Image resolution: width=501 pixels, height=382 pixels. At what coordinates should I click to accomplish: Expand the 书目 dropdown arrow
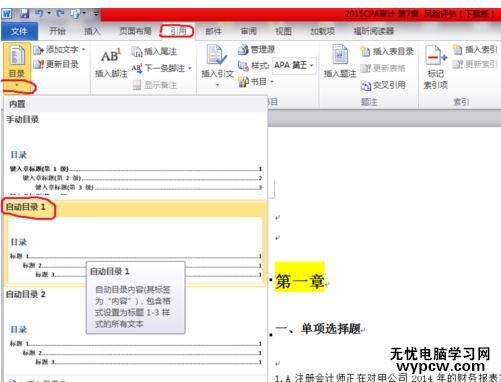point(272,82)
